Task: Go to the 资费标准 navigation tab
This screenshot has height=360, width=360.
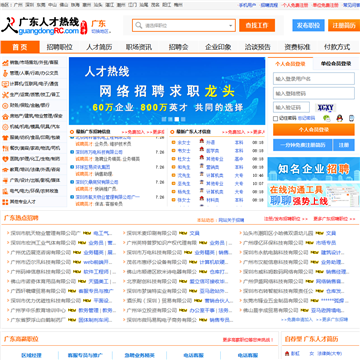Action: pyautogui.click(x=297, y=47)
